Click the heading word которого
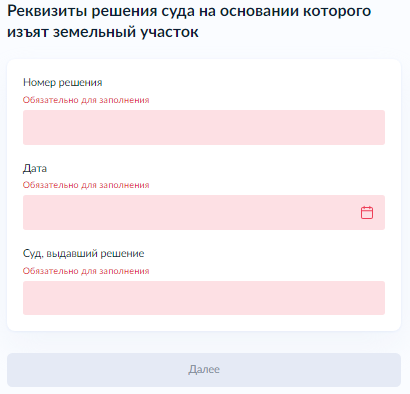The image size is (410, 394). 337,12
